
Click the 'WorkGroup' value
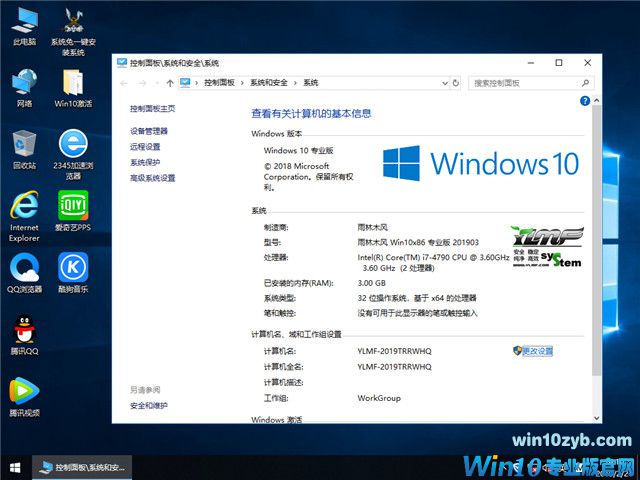(x=379, y=398)
